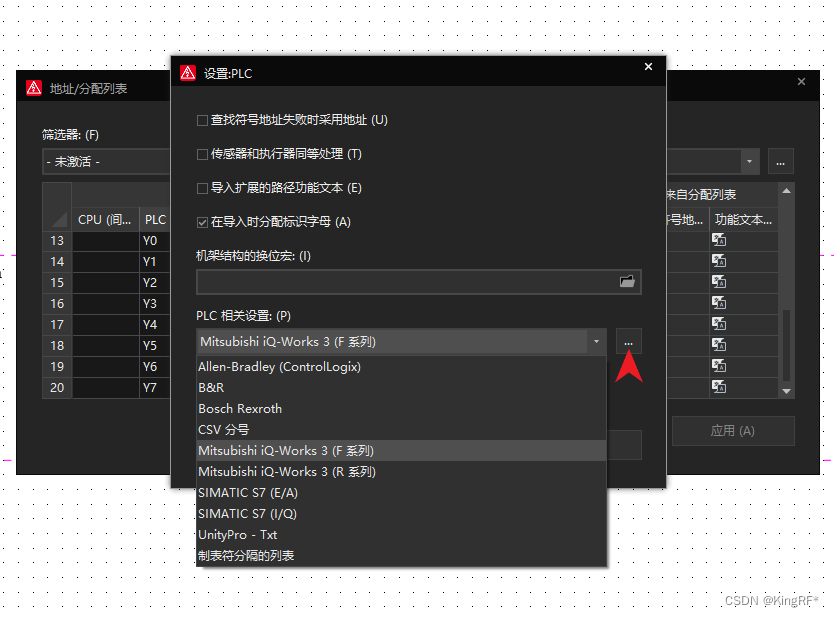Click function text icon in row 13
Viewport: 834px width, 617px height.
718,240
